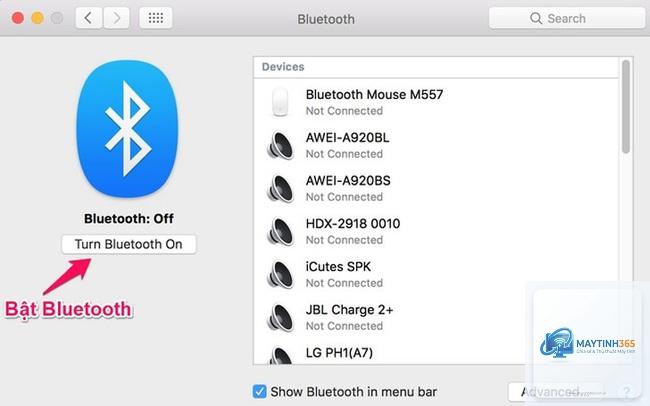The width and height of the screenshot is (650, 406).
Task: Click the Turn Bluetooth On button
Action: pyautogui.click(x=129, y=244)
